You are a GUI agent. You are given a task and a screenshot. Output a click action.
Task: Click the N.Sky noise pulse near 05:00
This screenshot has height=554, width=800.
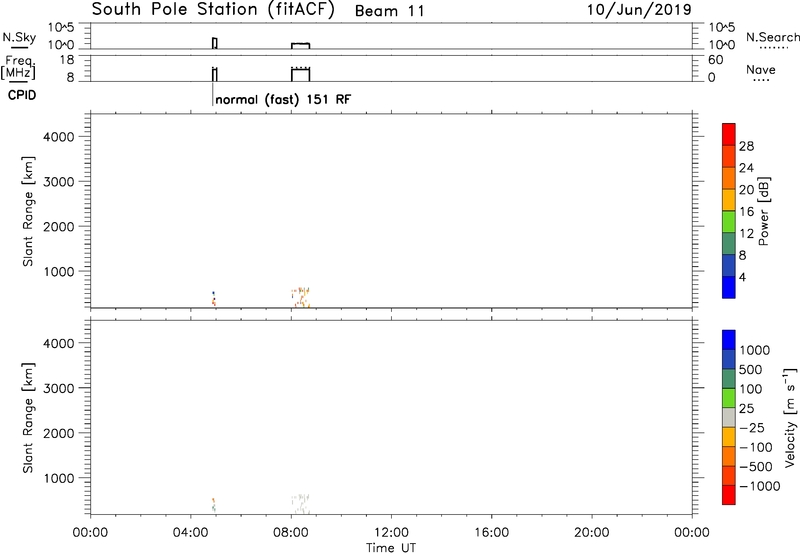click(x=215, y=43)
